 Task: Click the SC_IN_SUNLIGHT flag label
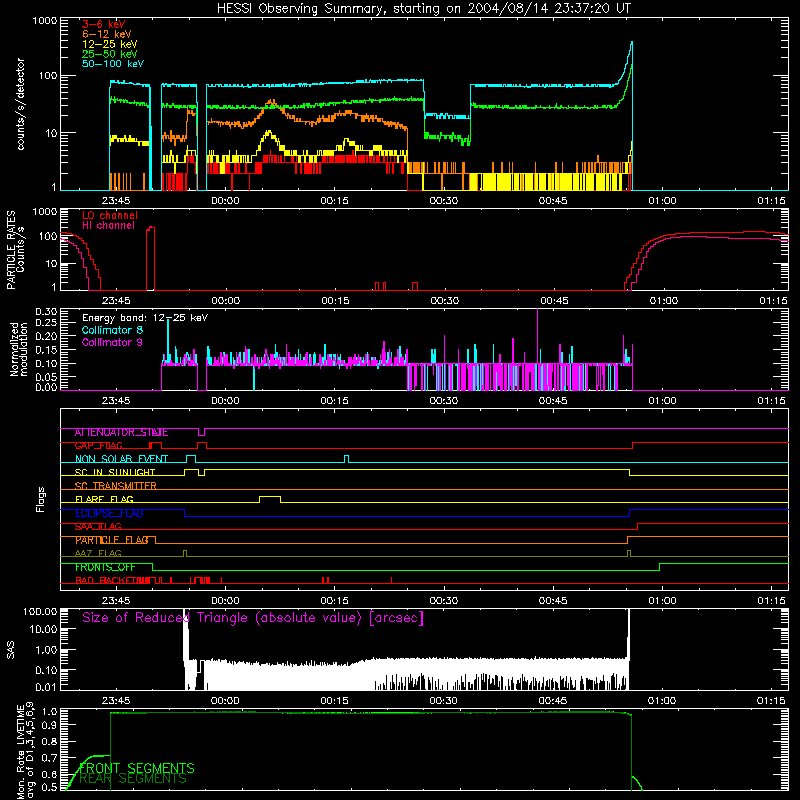tap(115, 472)
